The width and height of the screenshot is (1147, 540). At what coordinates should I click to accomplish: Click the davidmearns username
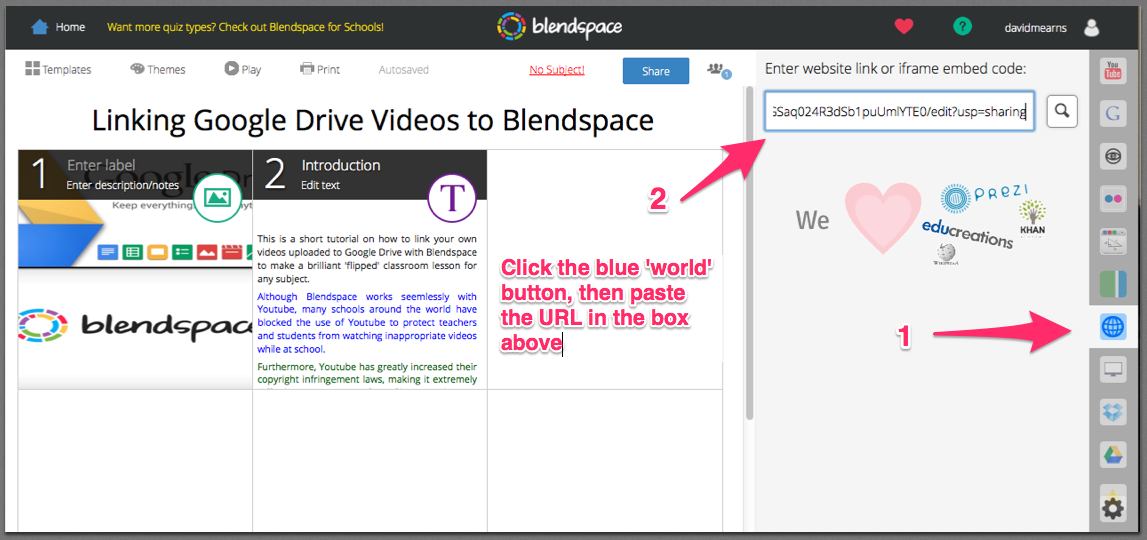[x=1035, y=28]
